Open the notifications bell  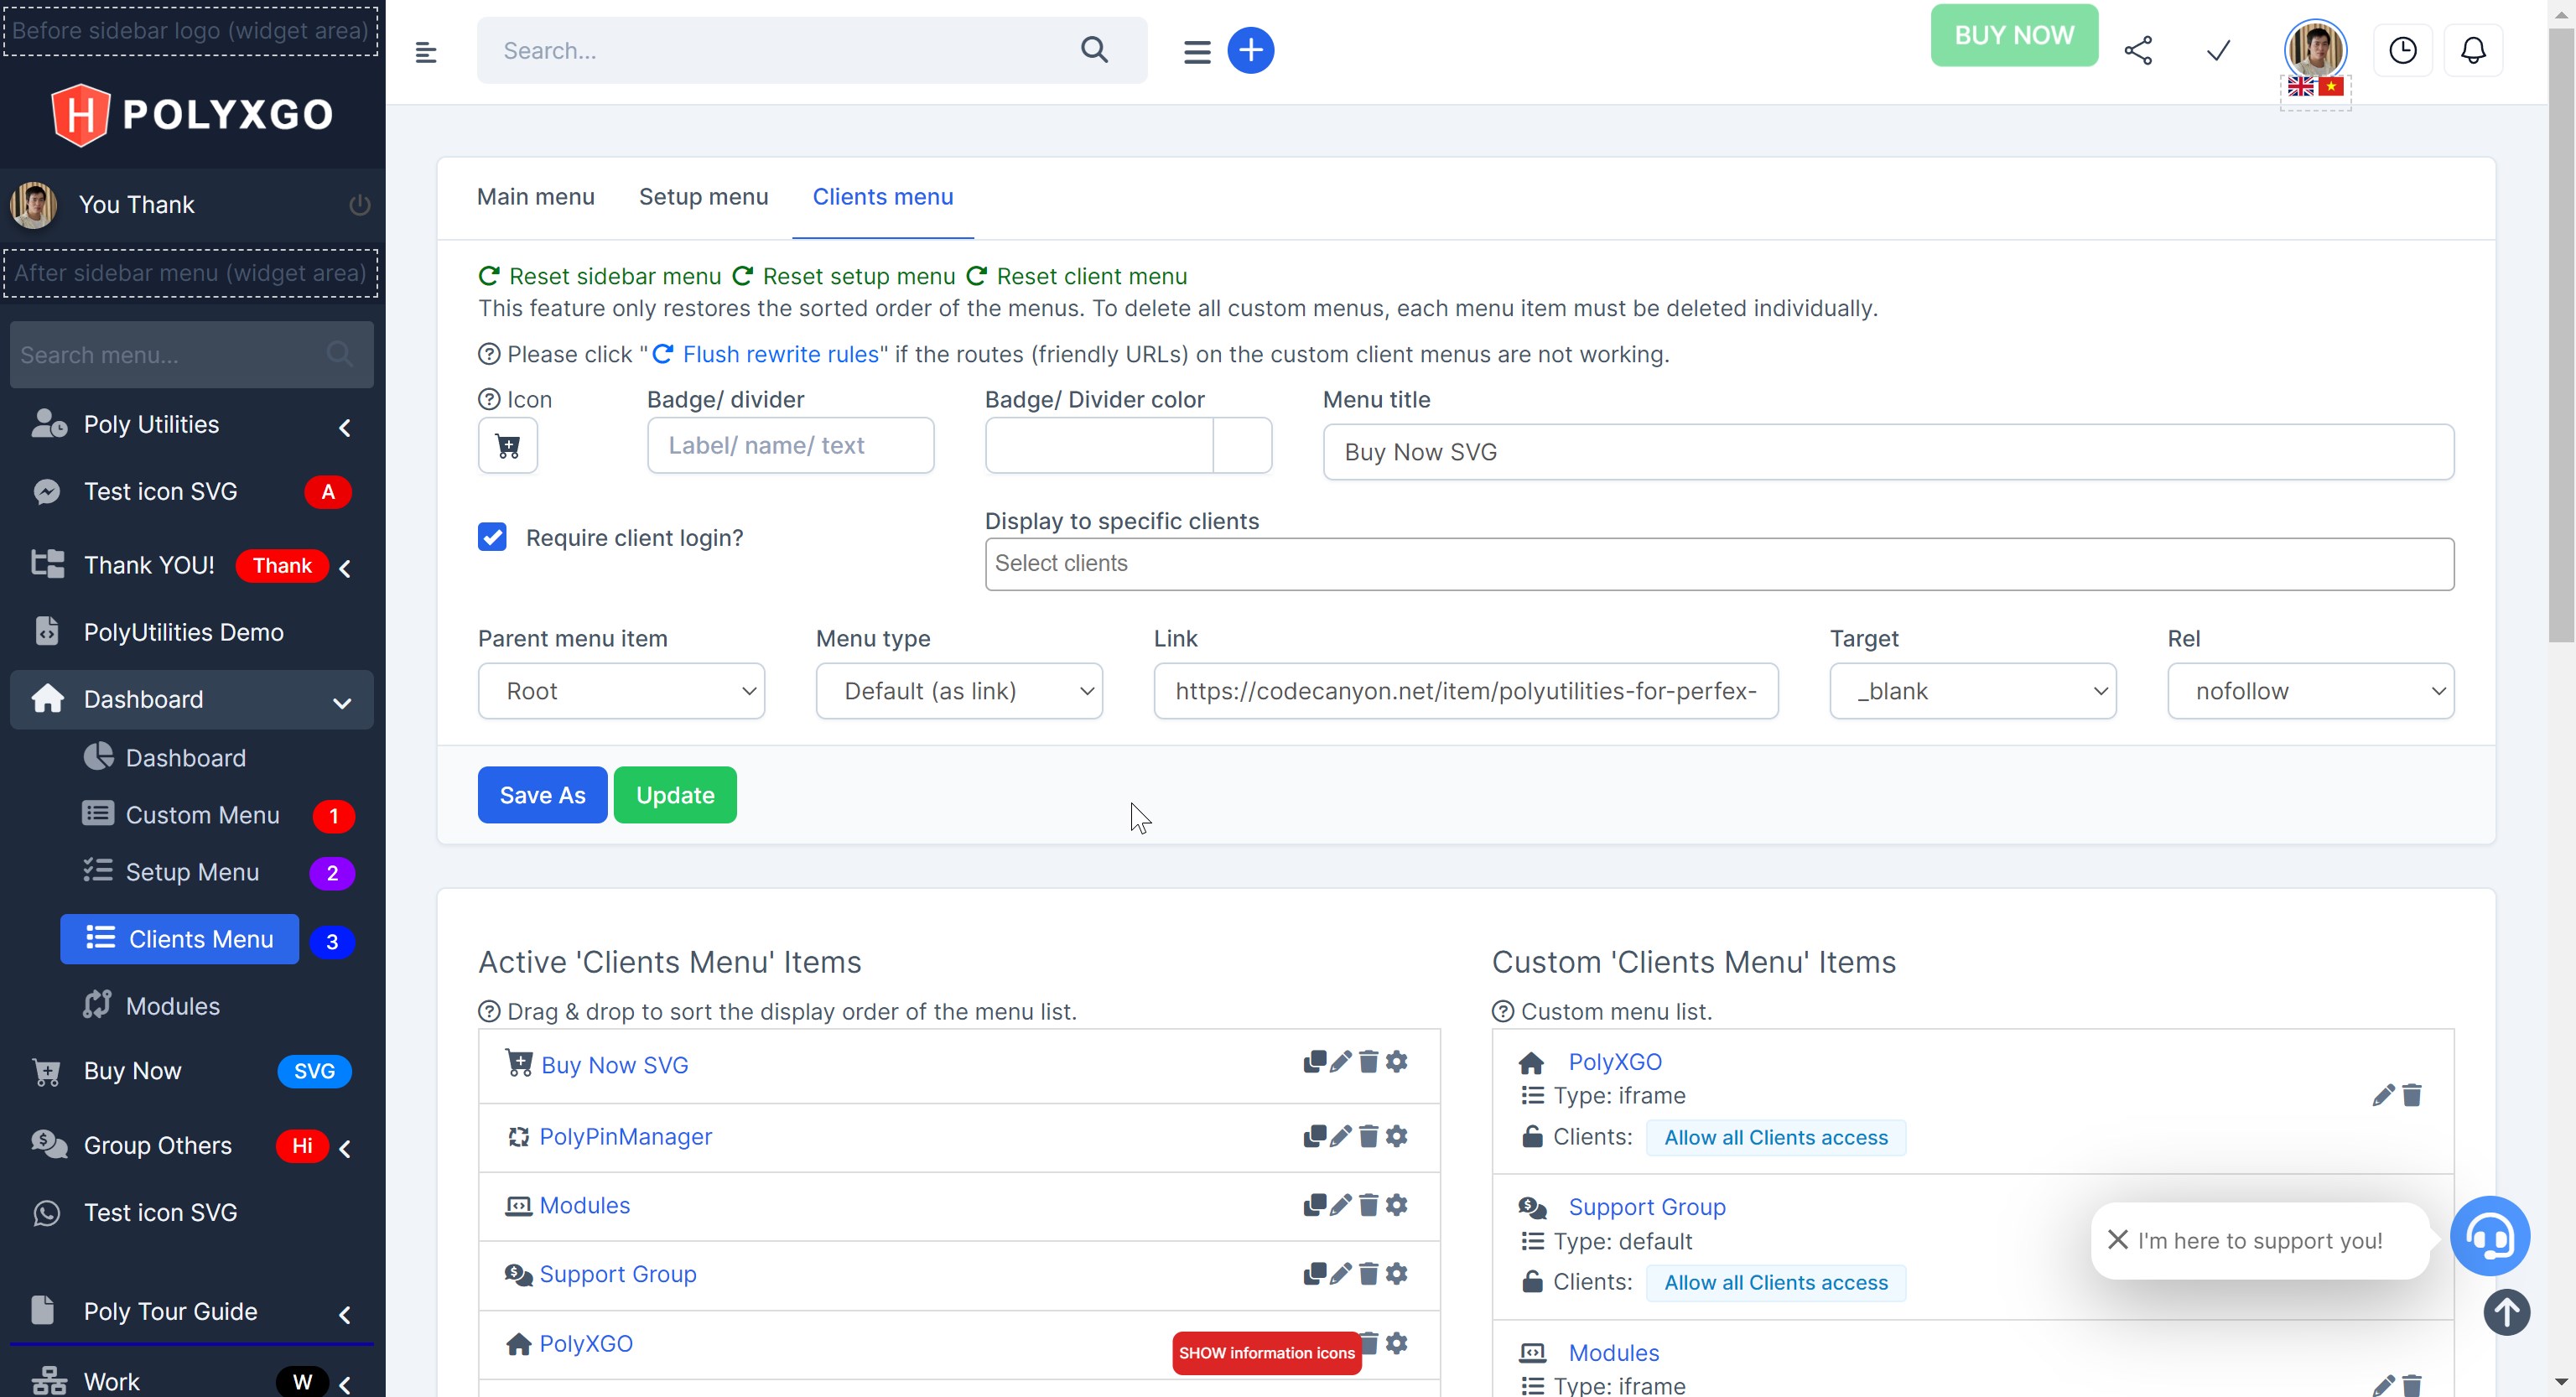pos(2473,50)
